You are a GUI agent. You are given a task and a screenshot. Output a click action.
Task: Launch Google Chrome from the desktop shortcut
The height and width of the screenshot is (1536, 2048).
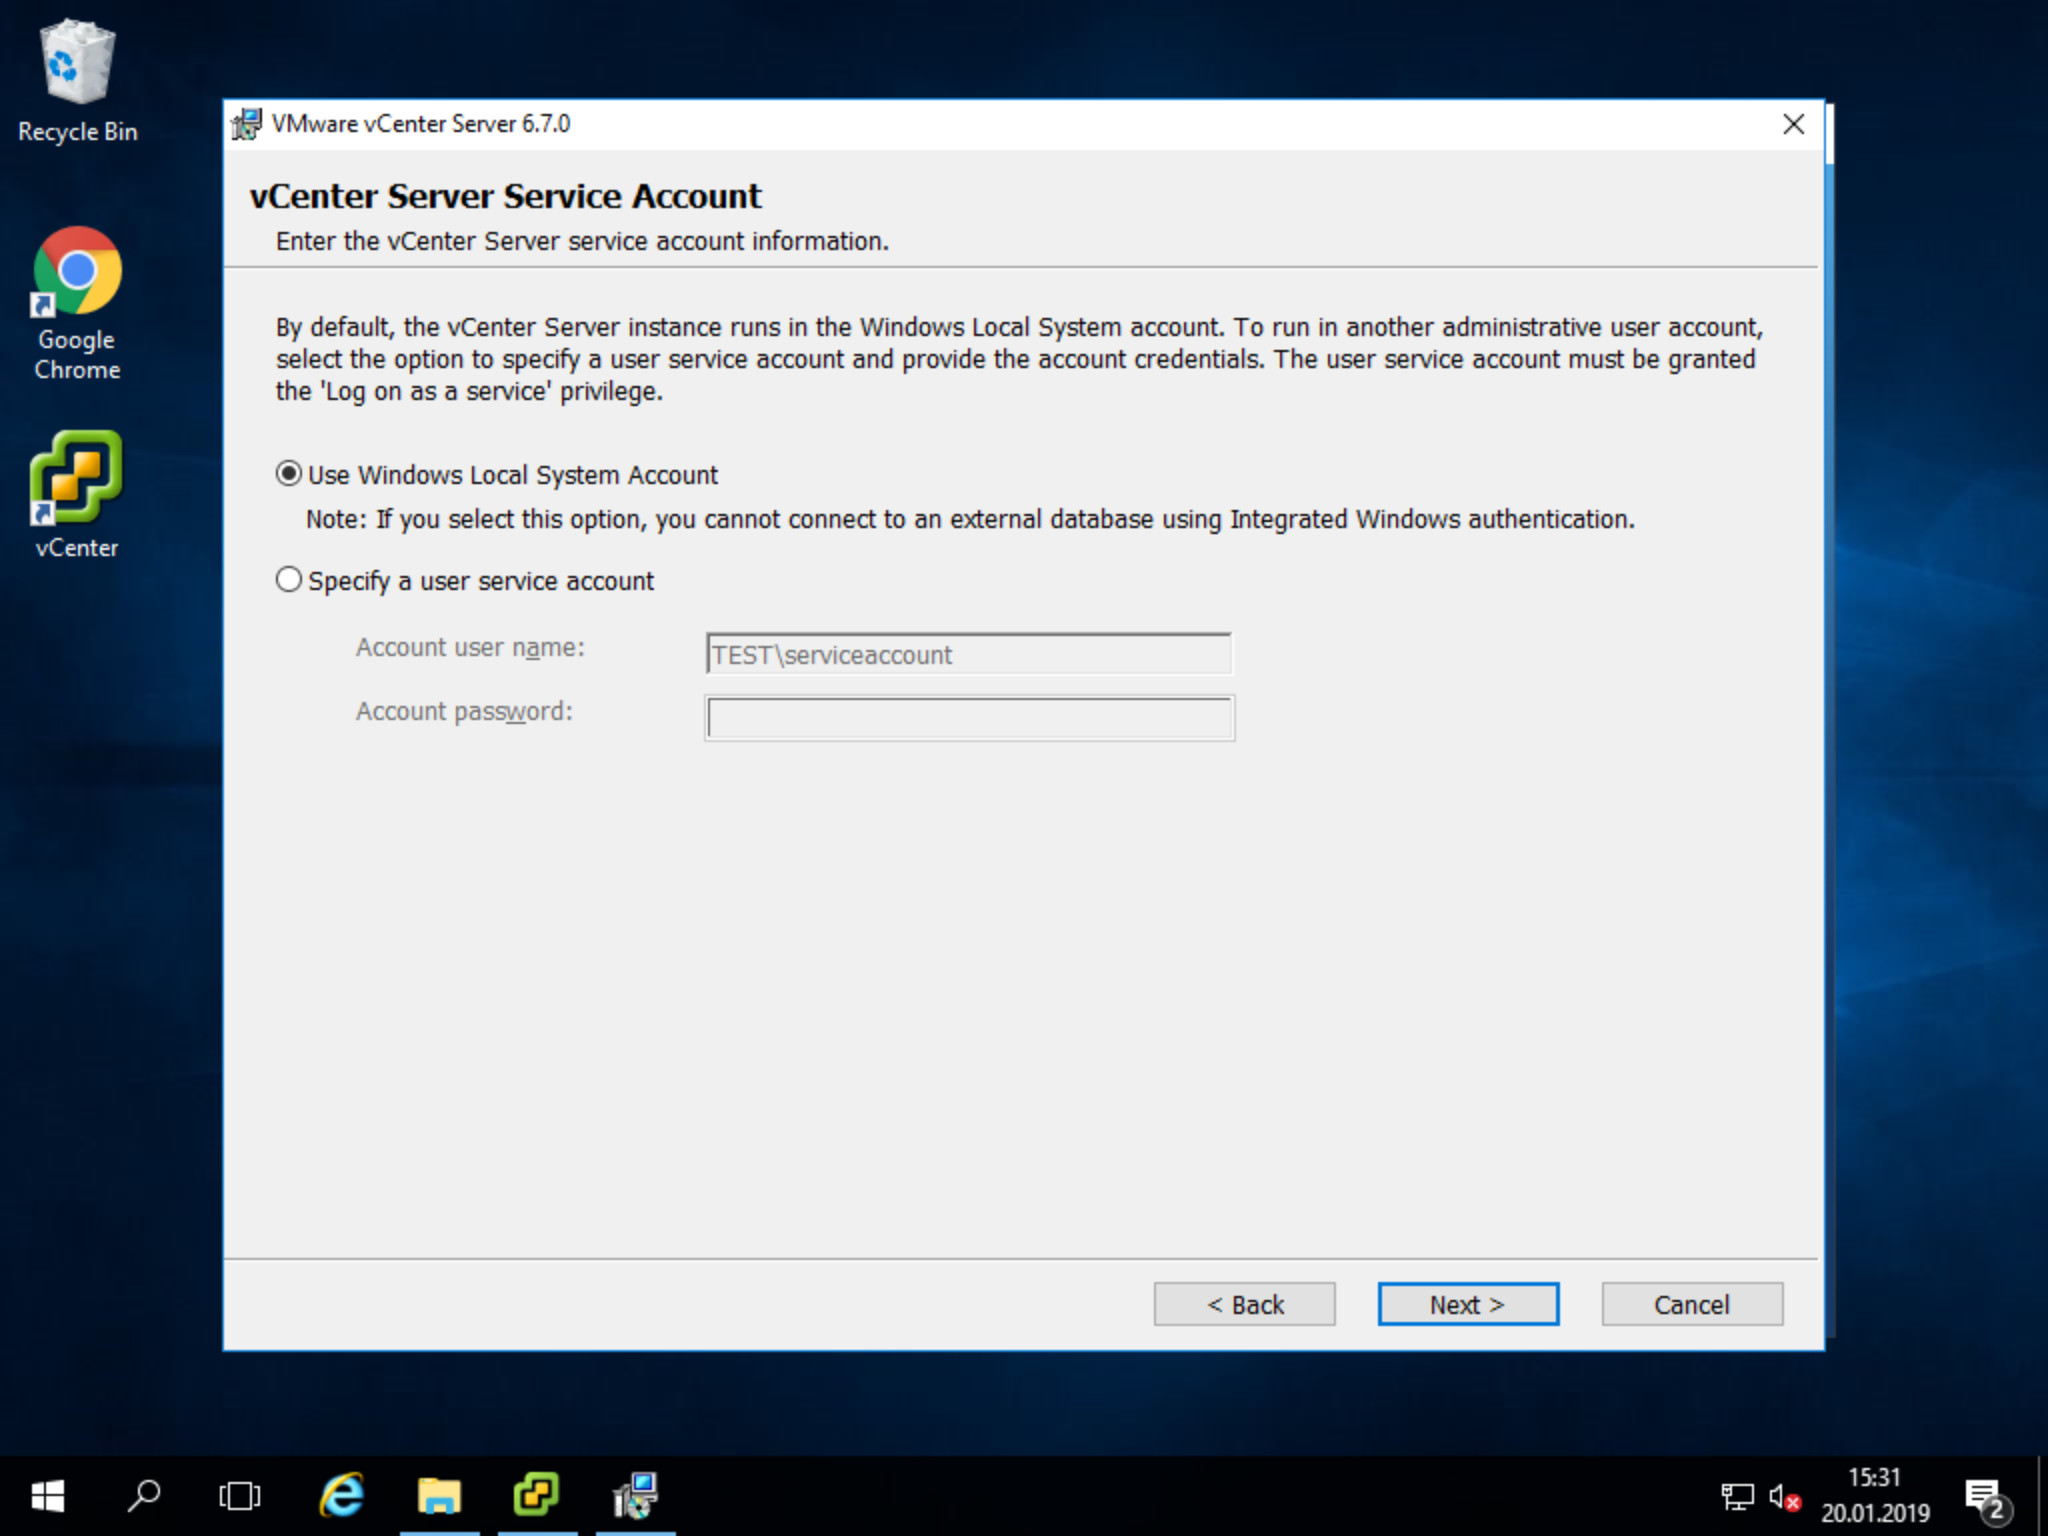tap(77, 300)
